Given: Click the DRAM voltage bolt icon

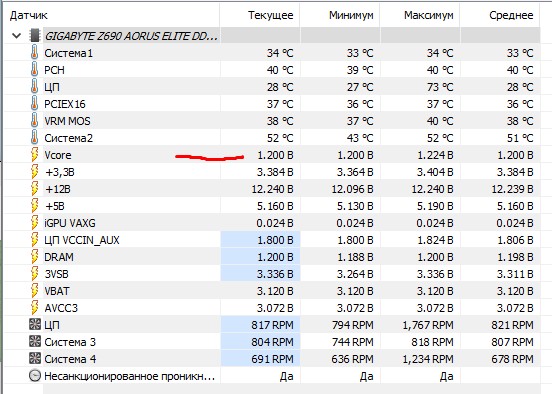Looking at the screenshot, I should pos(34,257).
